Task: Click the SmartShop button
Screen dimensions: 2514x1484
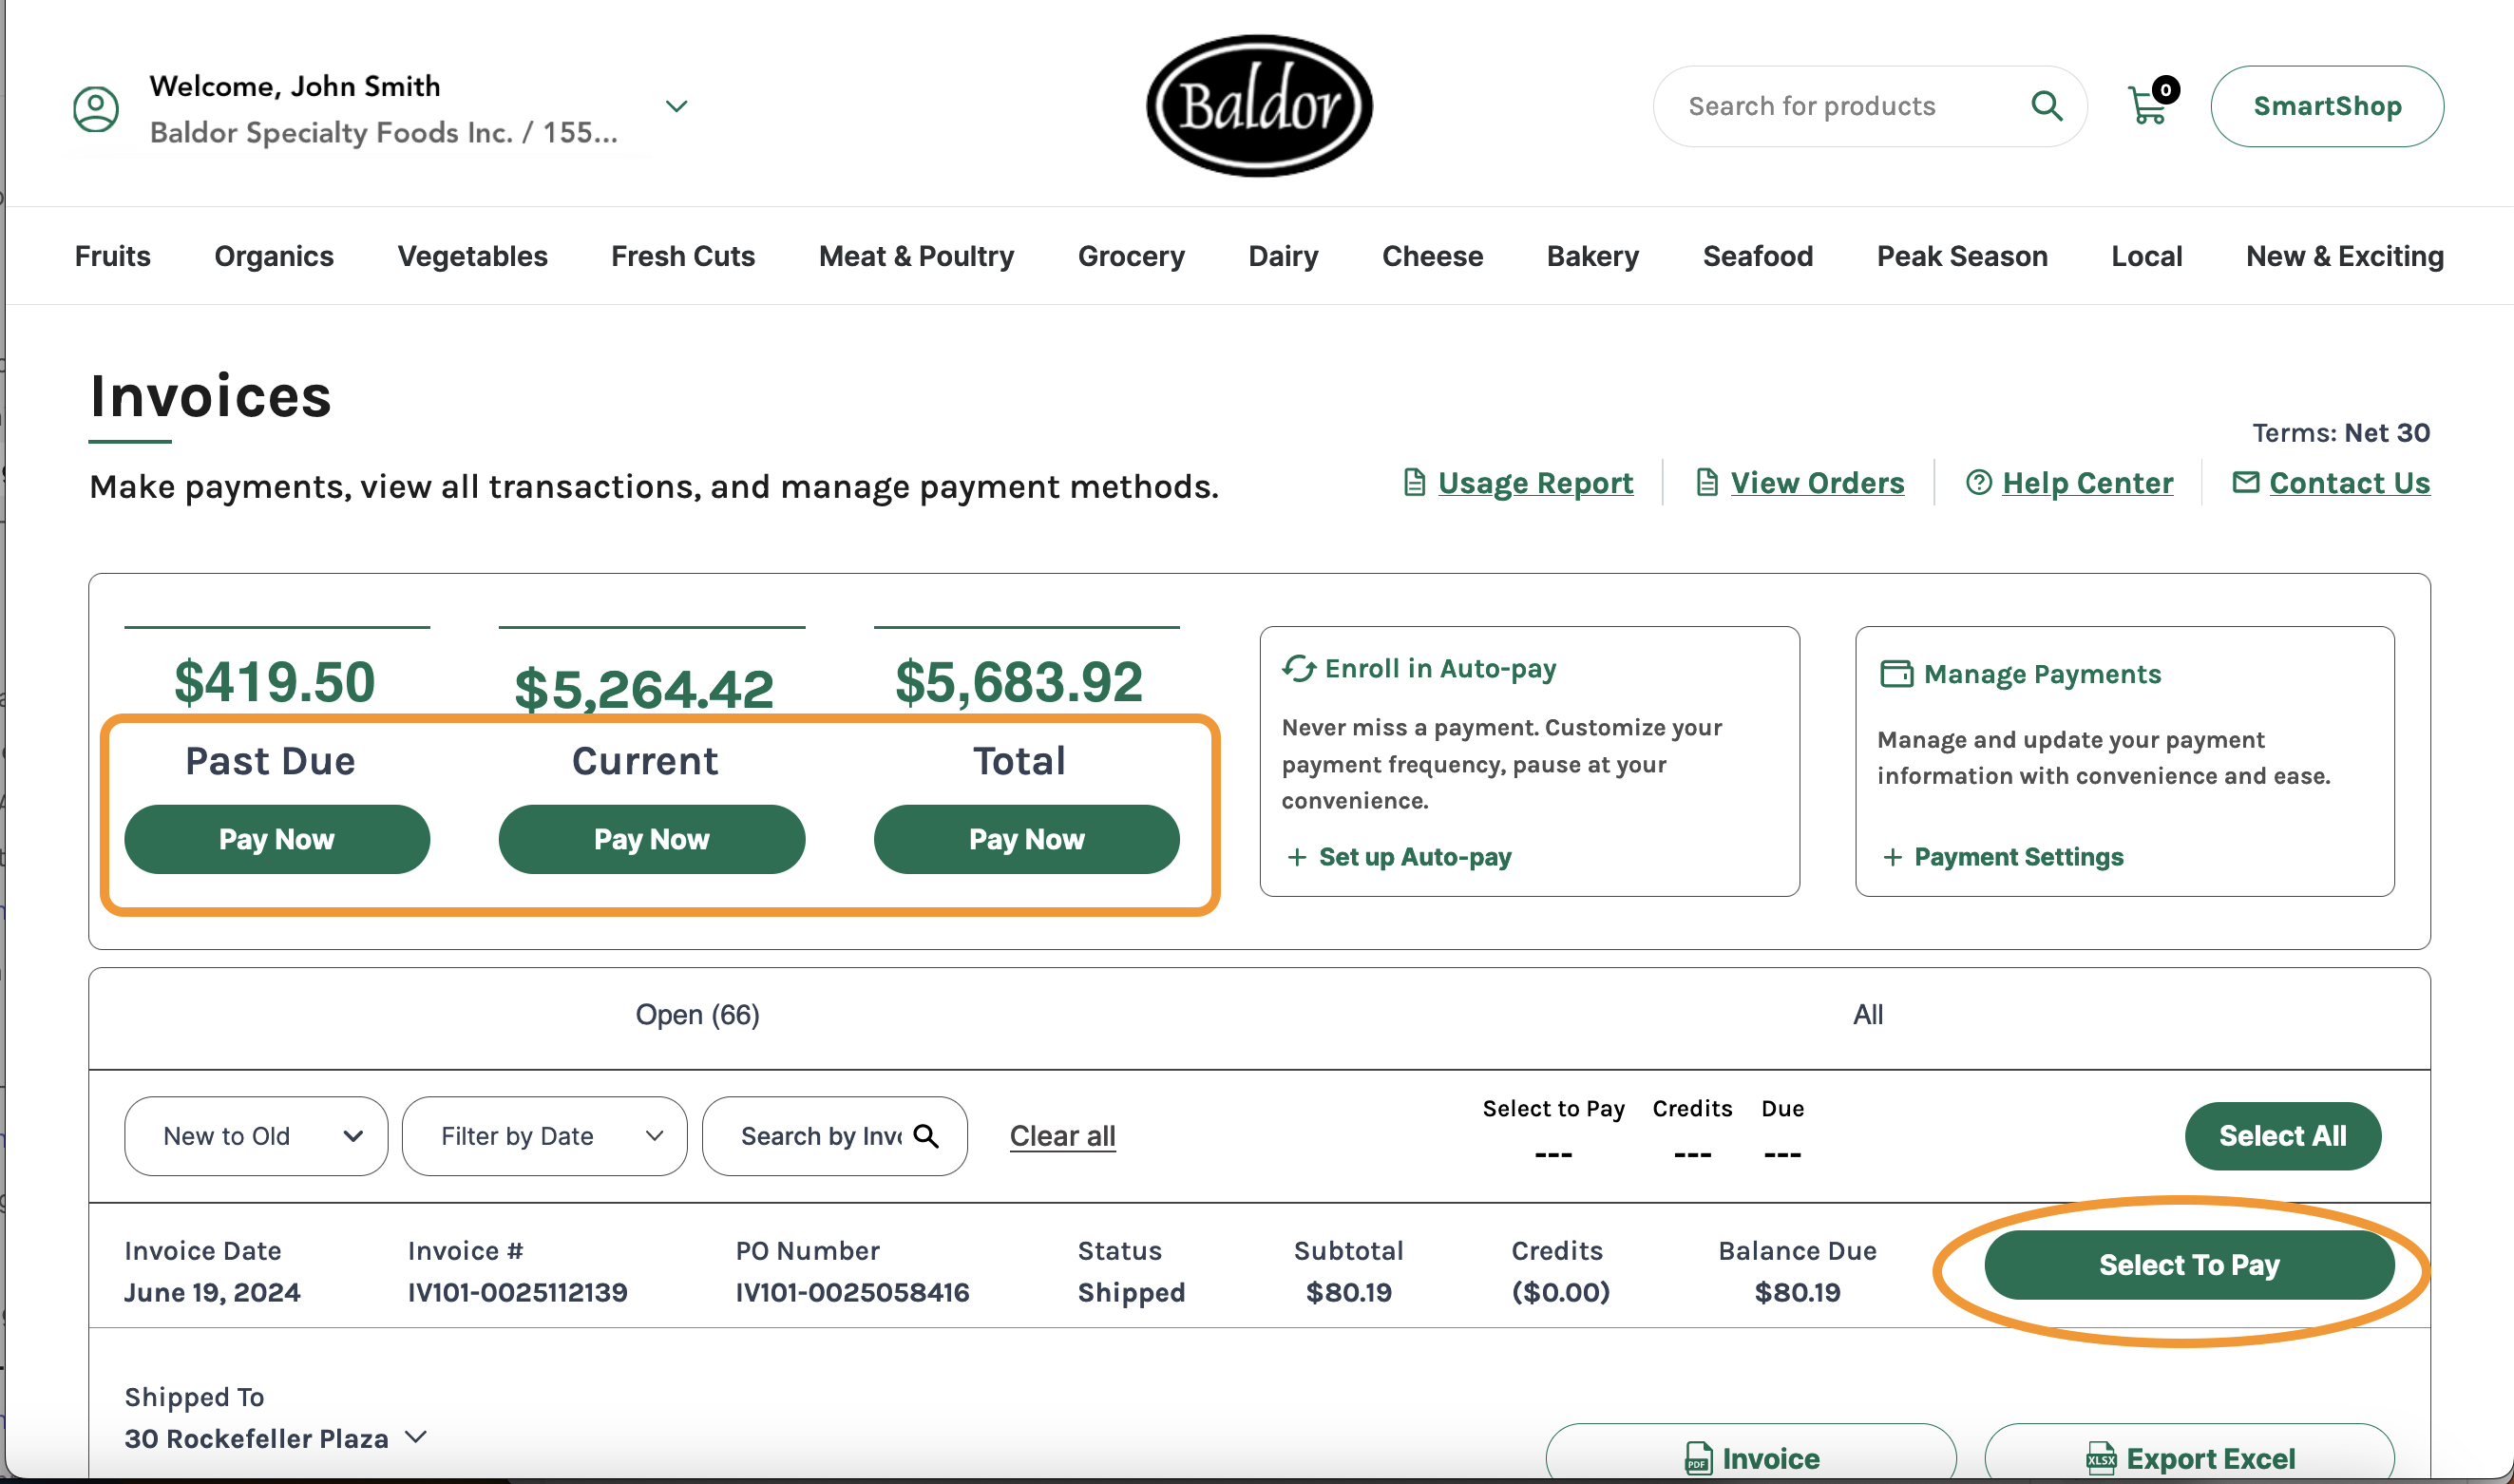Action: 2327,106
